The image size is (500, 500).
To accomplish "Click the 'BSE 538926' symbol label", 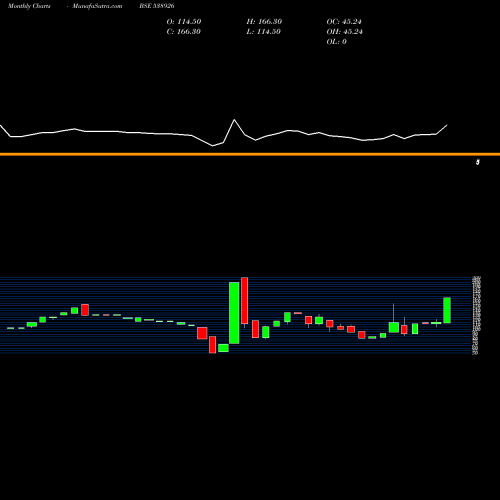I will (157, 6).
